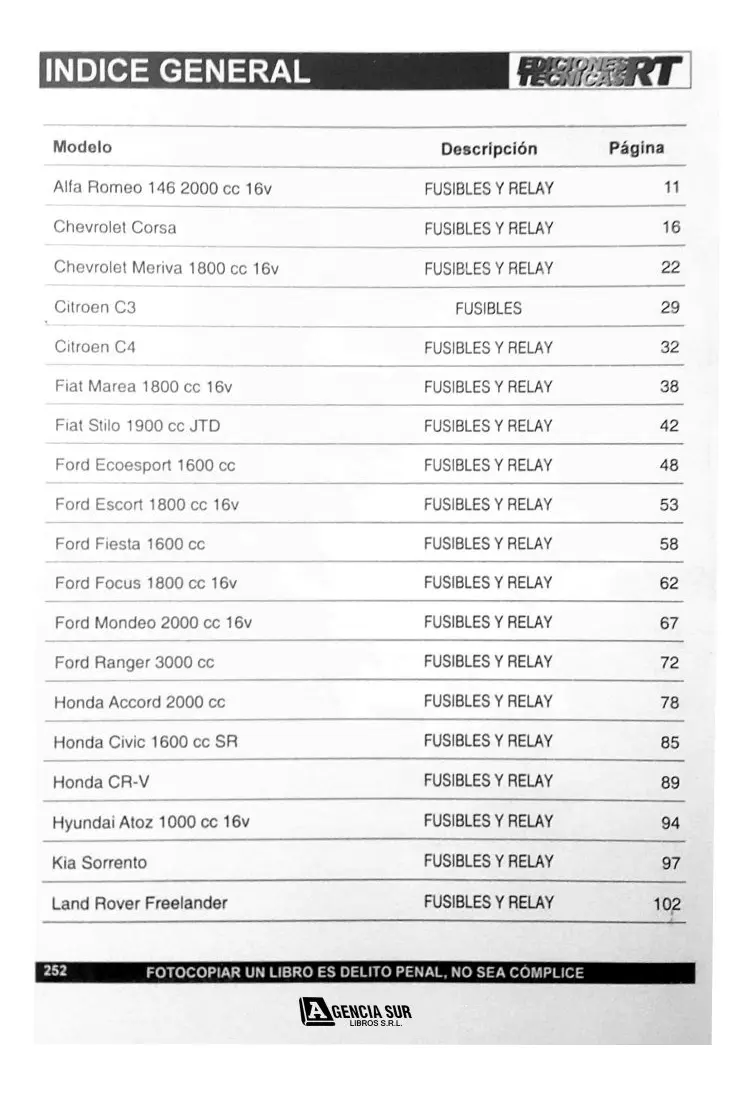Viewport: 753px width, 1094px height.
Task: Select the Alfa Romeo 146 2000 cc row
Action: coord(365,187)
